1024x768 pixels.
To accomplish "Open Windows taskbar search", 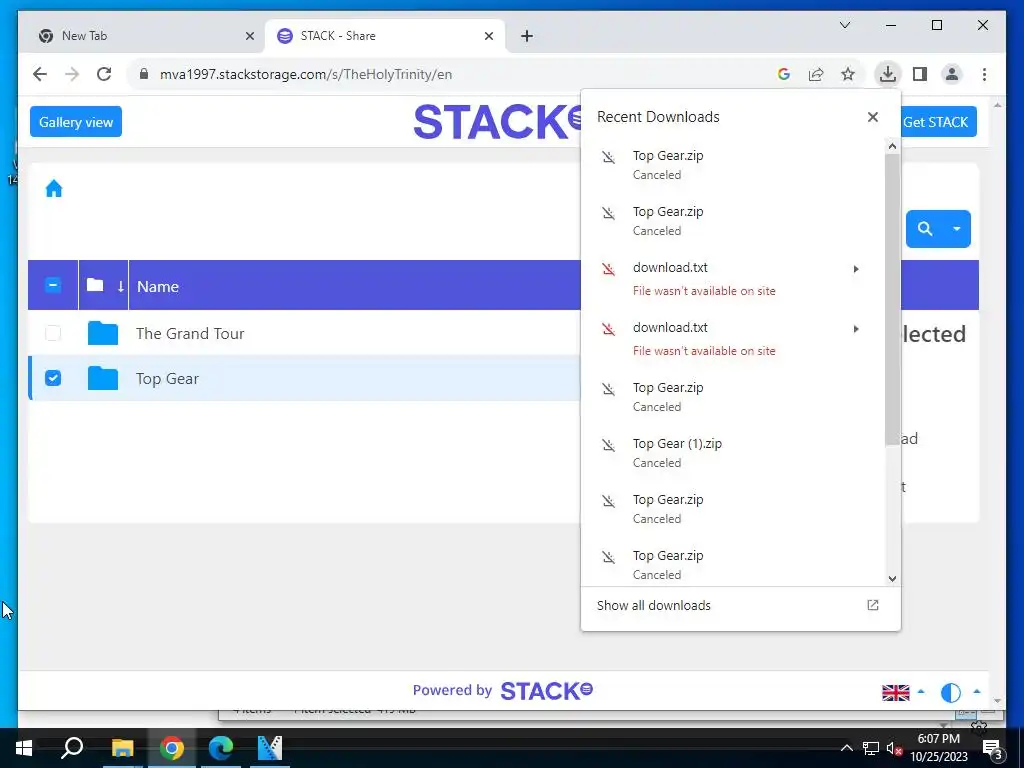I will pyautogui.click(x=72, y=748).
